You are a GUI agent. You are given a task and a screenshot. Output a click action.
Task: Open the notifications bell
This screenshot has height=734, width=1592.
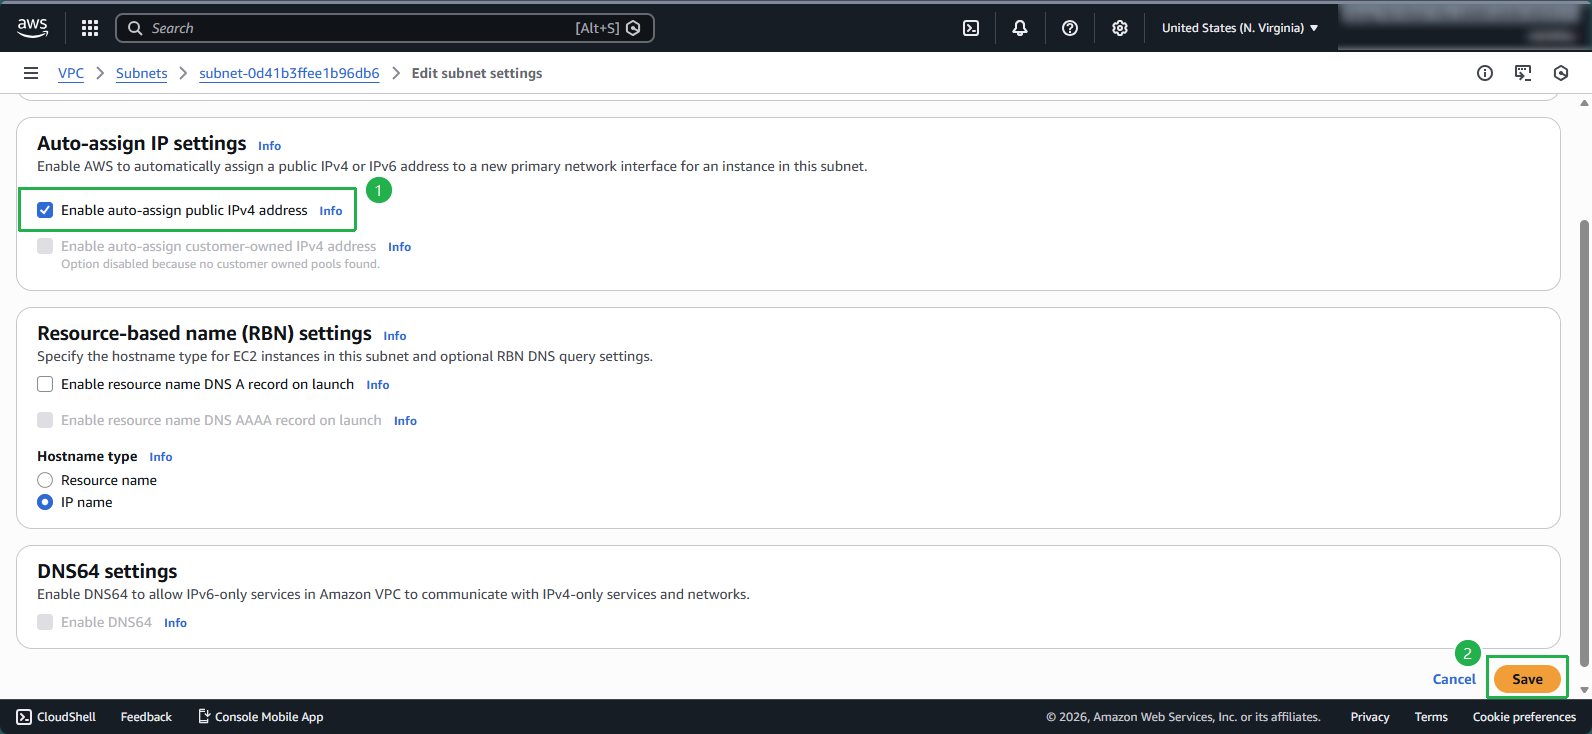click(1020, 28)
